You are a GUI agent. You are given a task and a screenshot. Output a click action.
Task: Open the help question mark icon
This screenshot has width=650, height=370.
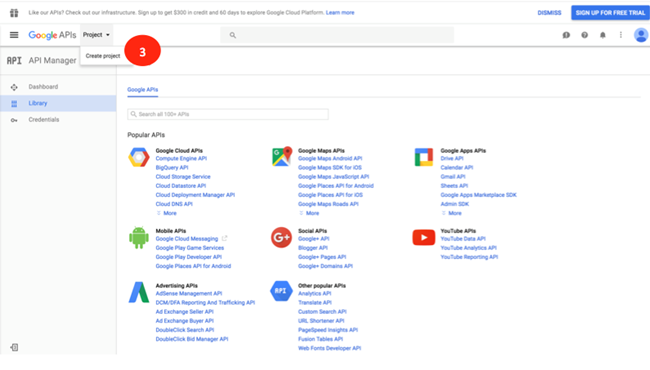click(x=585, y=35)
